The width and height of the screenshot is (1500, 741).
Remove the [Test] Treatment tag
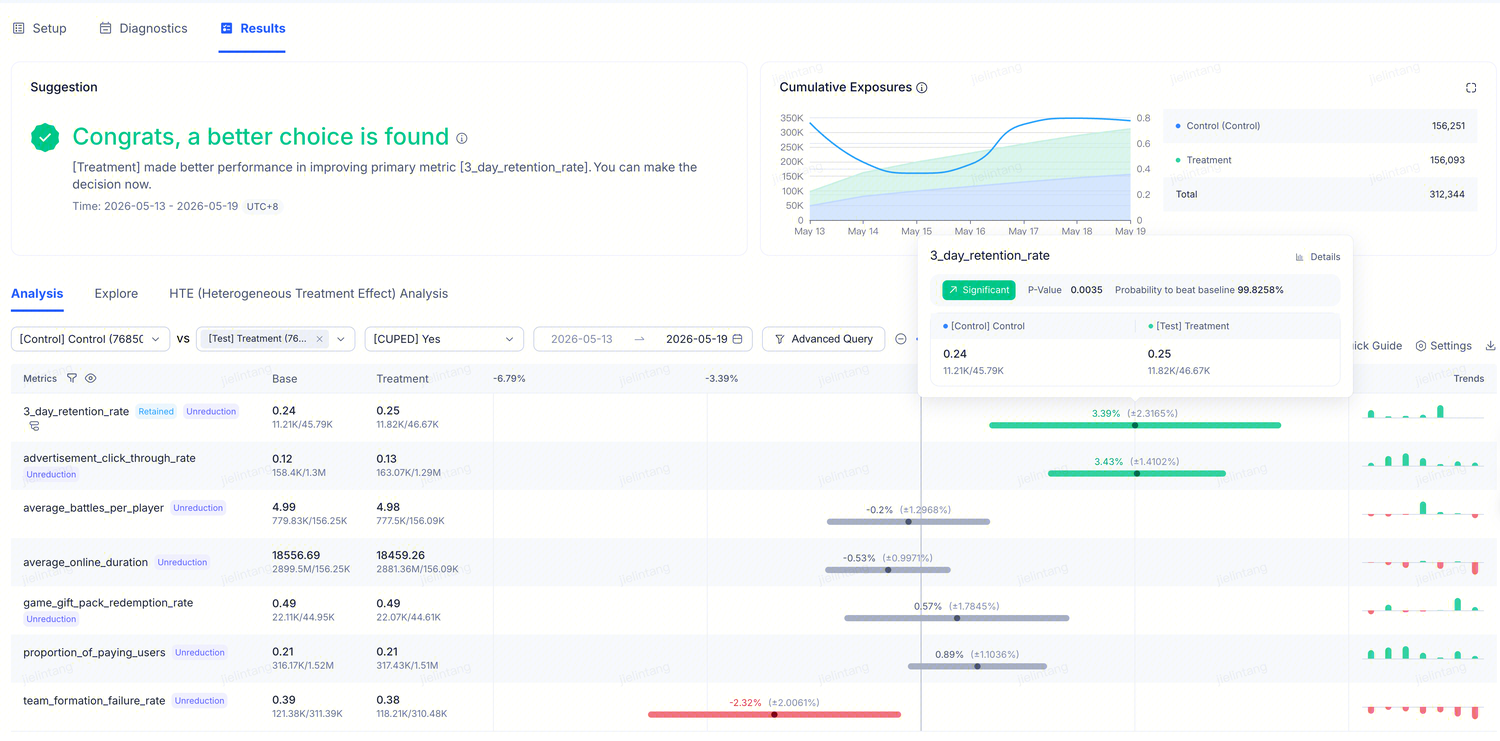(x=320, y=339)
